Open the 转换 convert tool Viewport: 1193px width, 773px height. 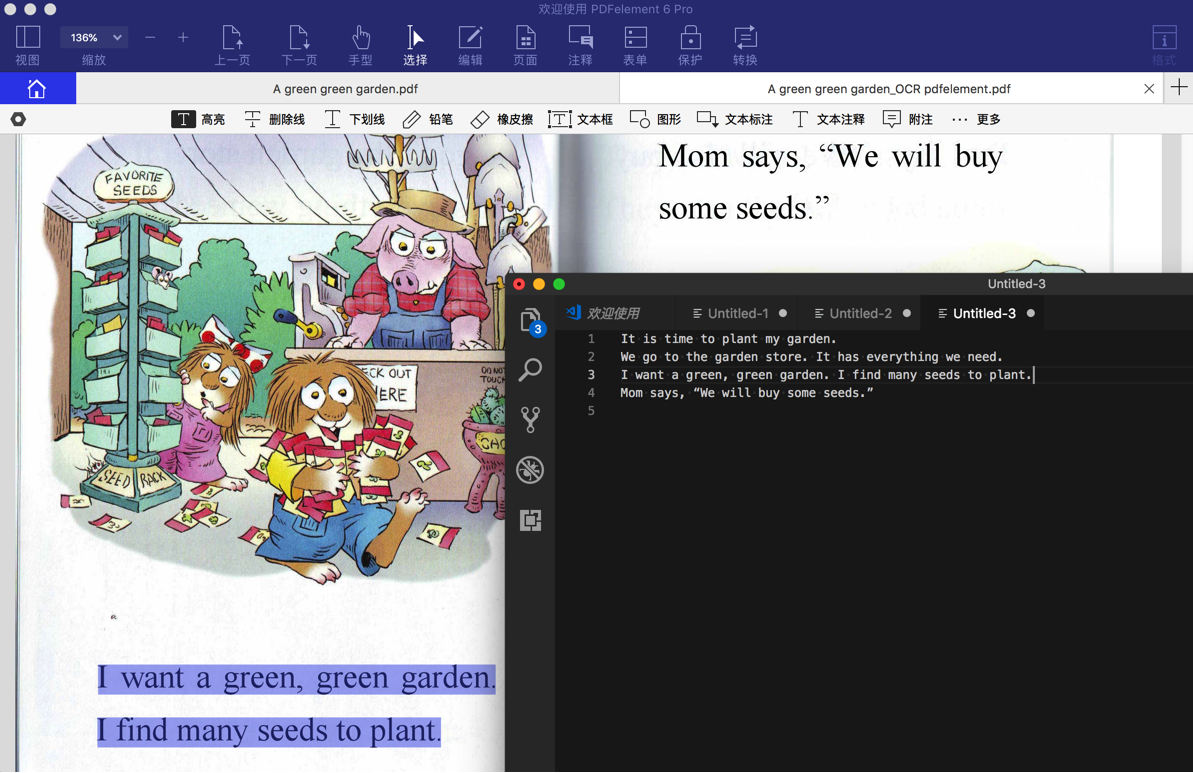(745, 45)
